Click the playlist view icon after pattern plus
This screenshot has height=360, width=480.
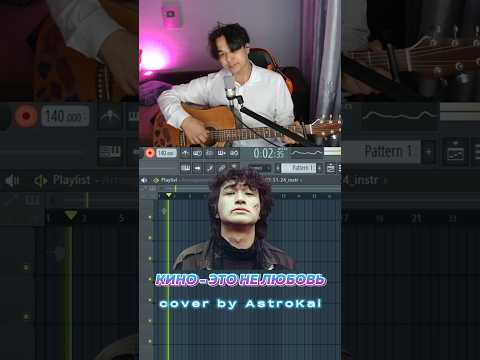(x=331, y=168)
